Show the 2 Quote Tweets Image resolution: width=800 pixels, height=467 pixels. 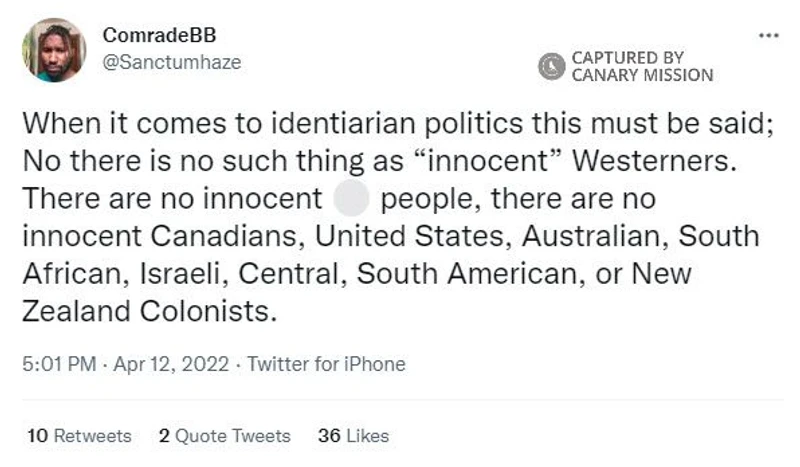click(x=225, y=436)
